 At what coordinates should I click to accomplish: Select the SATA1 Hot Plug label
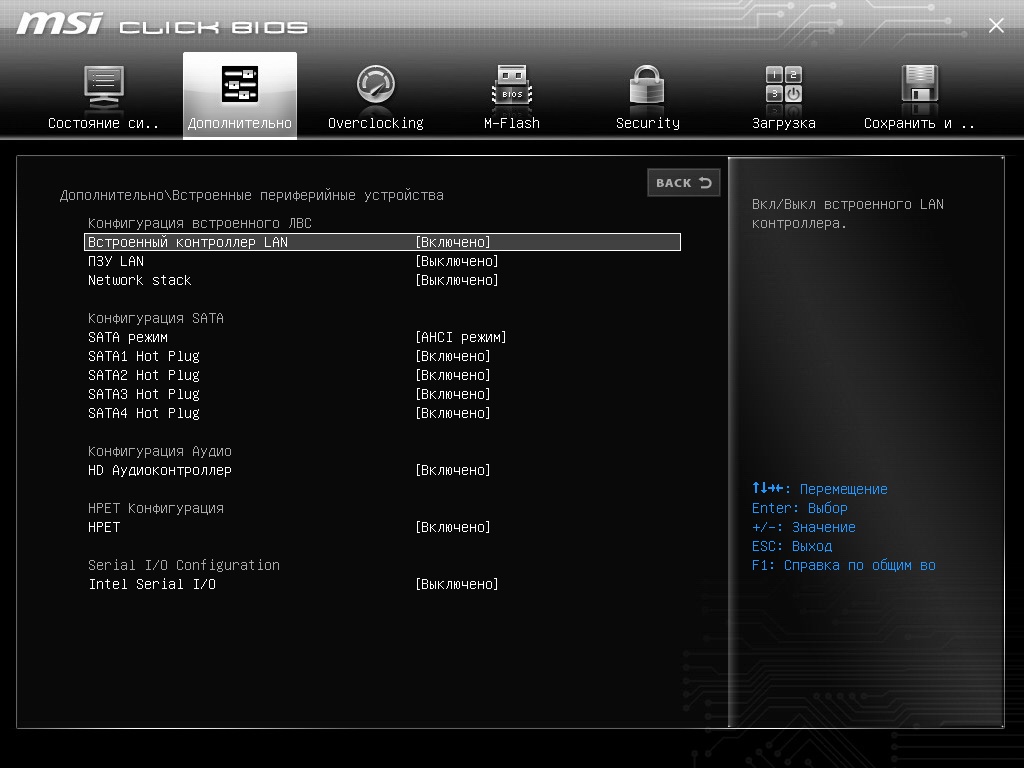tap(144, 357)
